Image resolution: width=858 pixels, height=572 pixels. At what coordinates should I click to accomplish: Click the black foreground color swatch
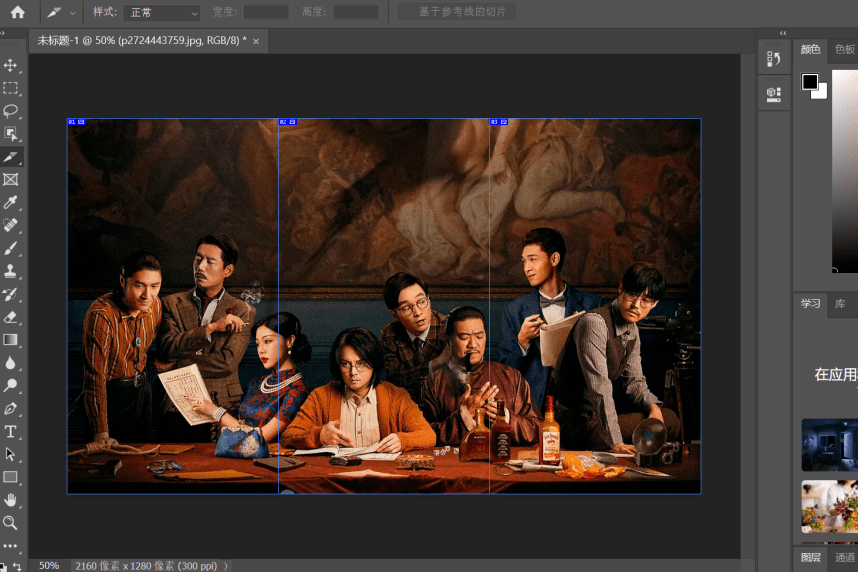(x=809, y=81)
